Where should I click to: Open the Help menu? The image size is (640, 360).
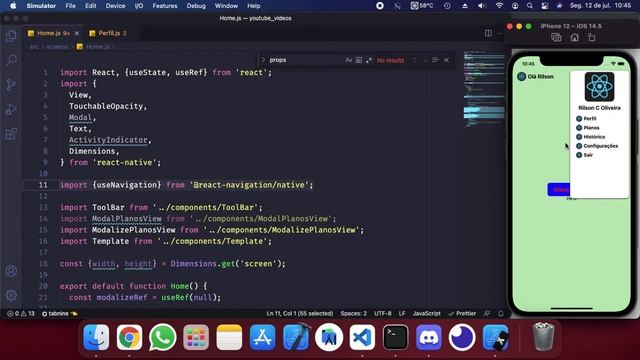(253, 6)
